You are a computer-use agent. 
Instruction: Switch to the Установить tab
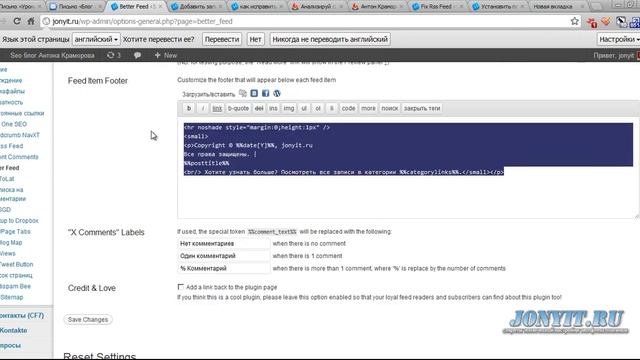[496, 7]
